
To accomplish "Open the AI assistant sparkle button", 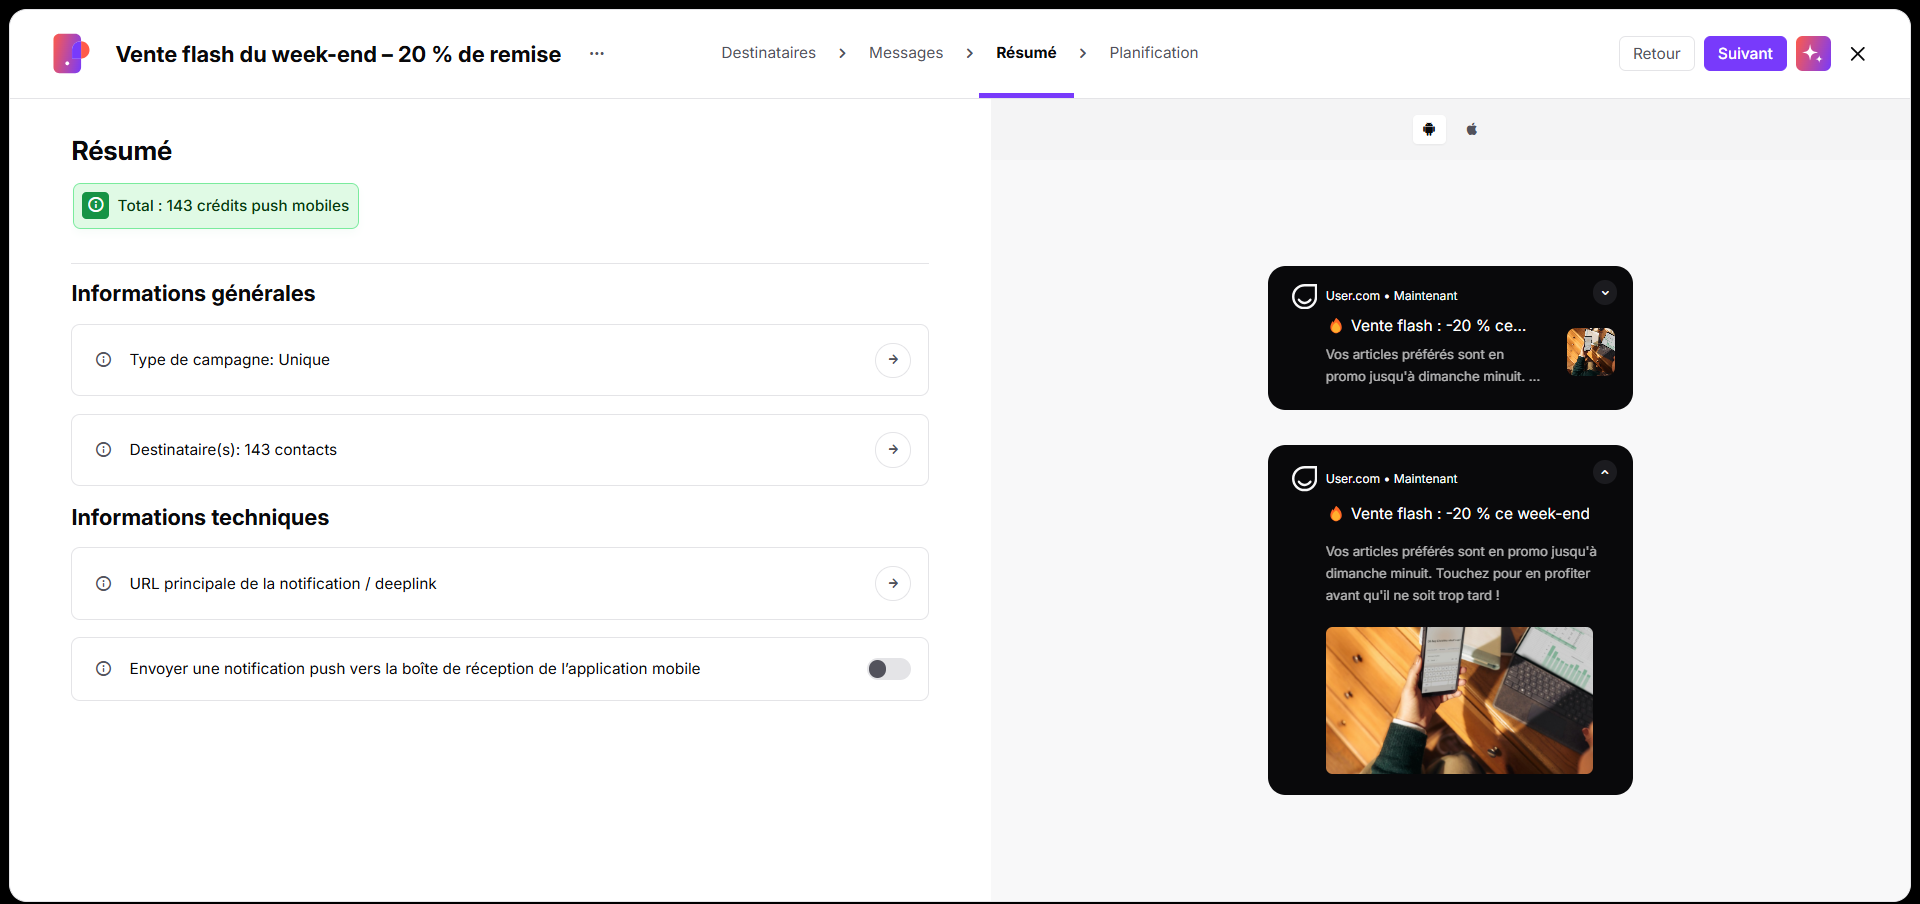I will (x=1813, y=54).
